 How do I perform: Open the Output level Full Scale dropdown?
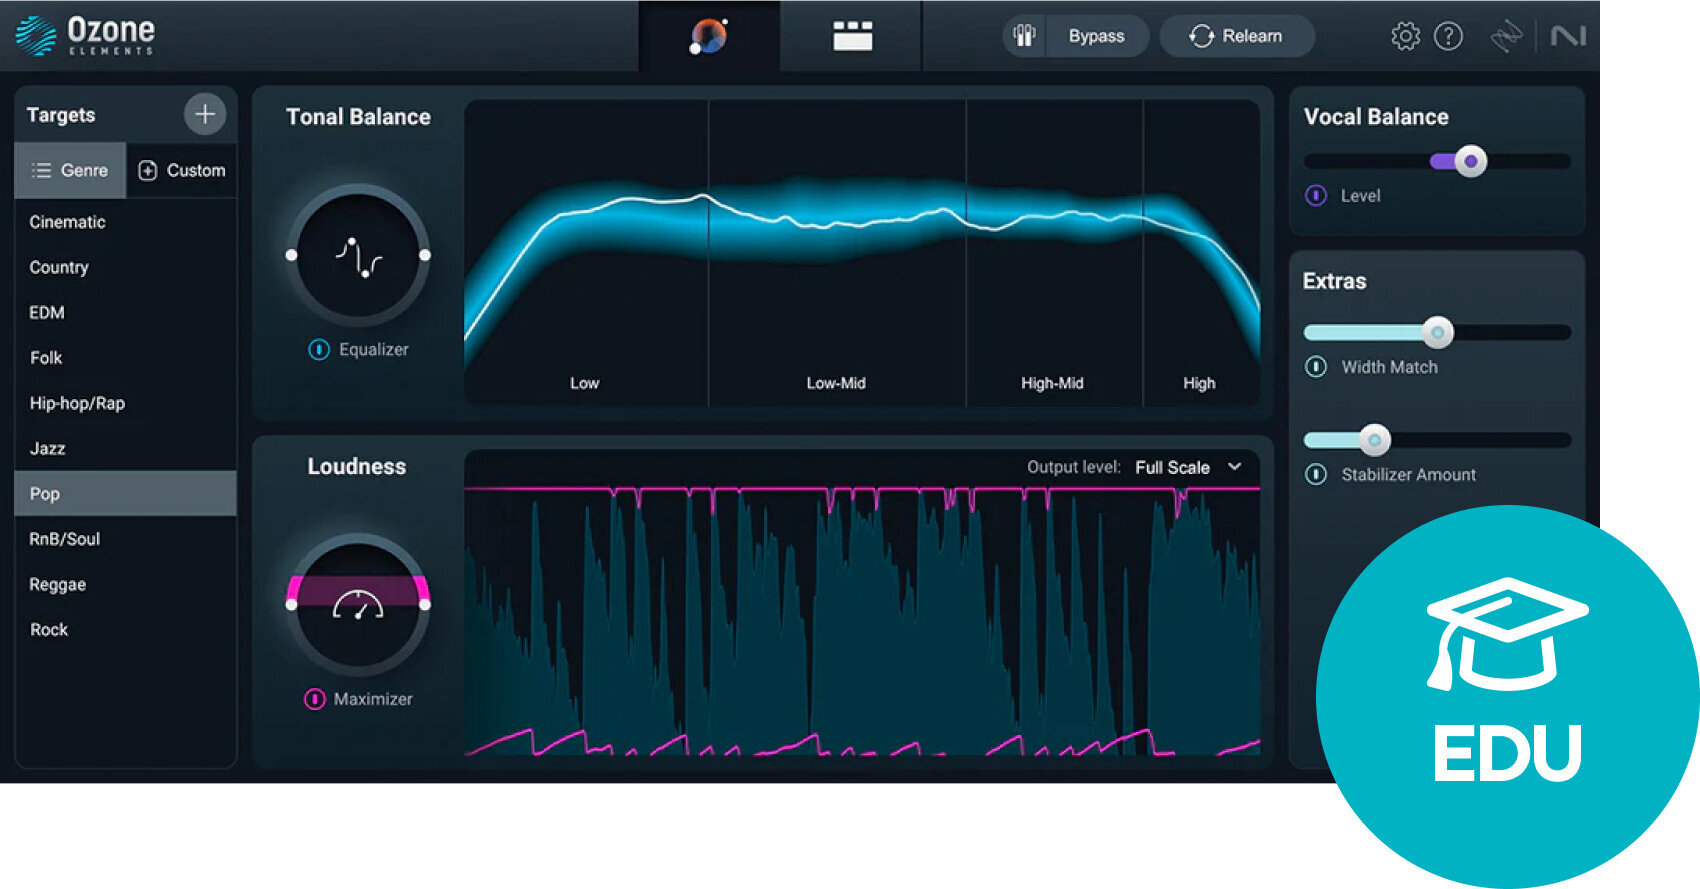[1189, 467]
